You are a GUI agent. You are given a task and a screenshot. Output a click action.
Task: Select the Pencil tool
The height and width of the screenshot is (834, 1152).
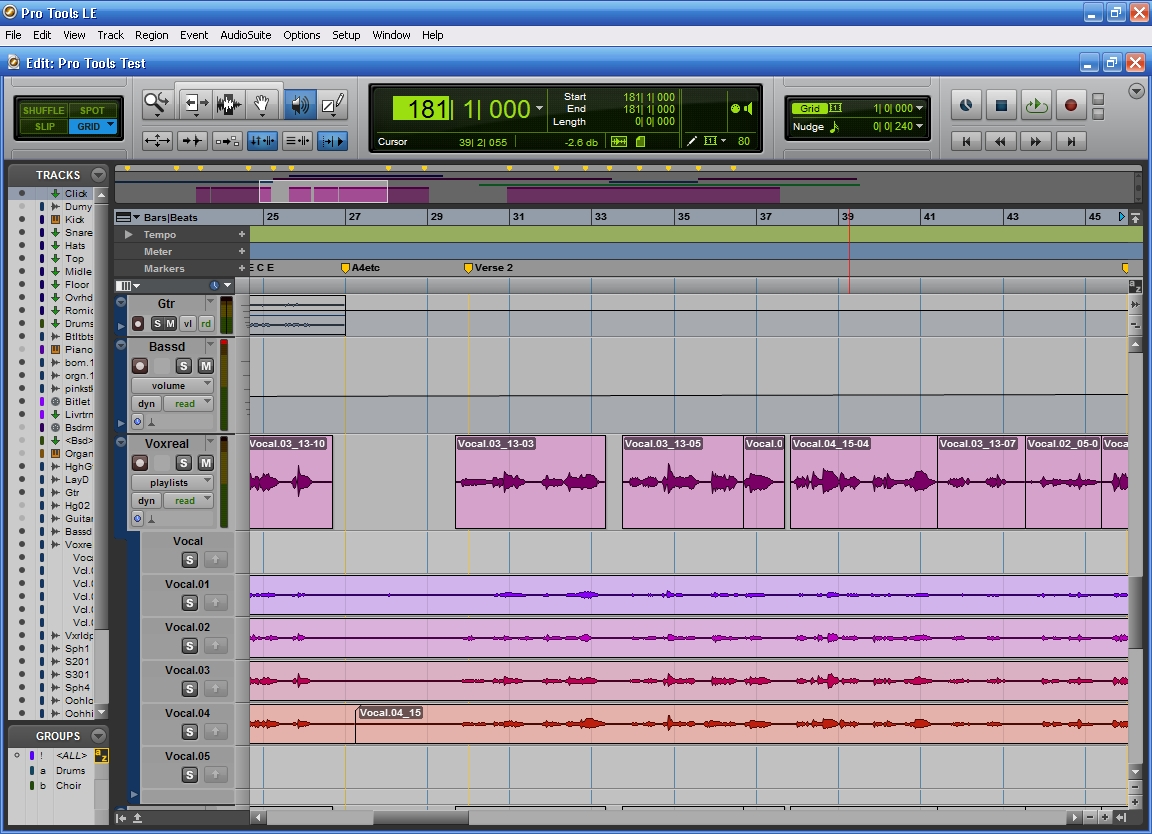[333, 104]
